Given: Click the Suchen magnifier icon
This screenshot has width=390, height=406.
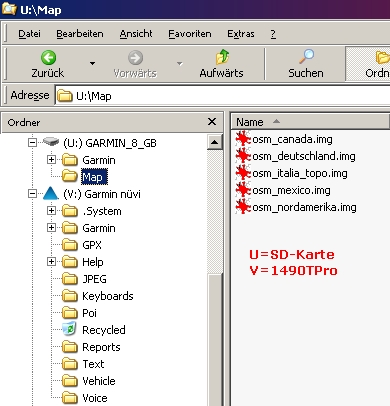Looking at the screenshot, I should (x=306, y=57).
